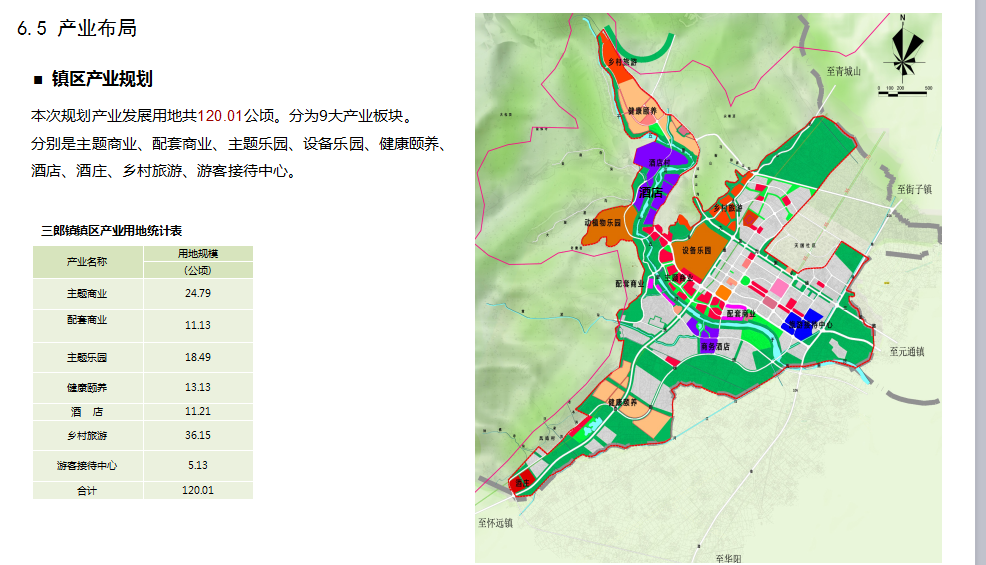
Task: Click the '至怀远镇' map direction label
Action: coord(495,523)
